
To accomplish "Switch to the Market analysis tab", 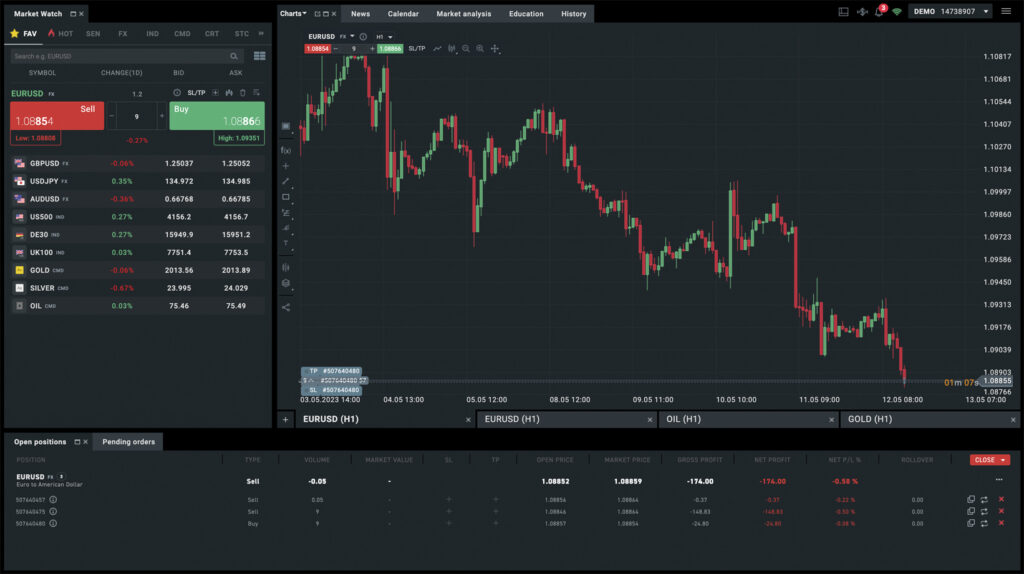I will (x=463, y=14).
